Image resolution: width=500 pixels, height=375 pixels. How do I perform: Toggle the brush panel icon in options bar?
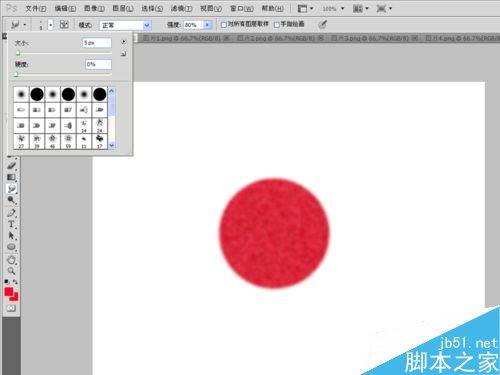coord(64,24)
